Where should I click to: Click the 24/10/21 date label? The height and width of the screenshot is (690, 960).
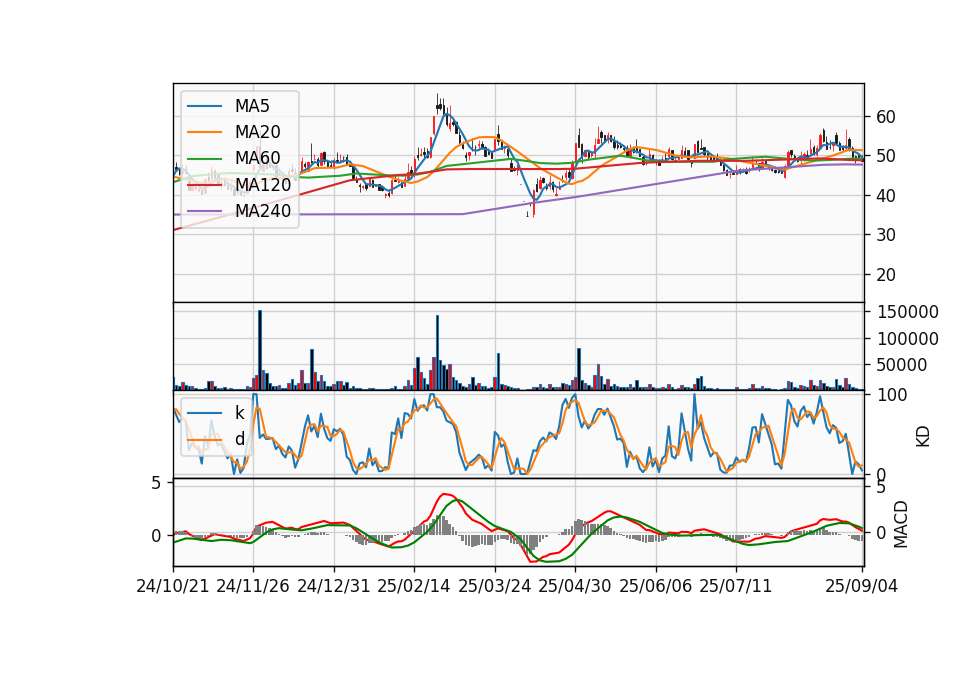pos(173,586)
